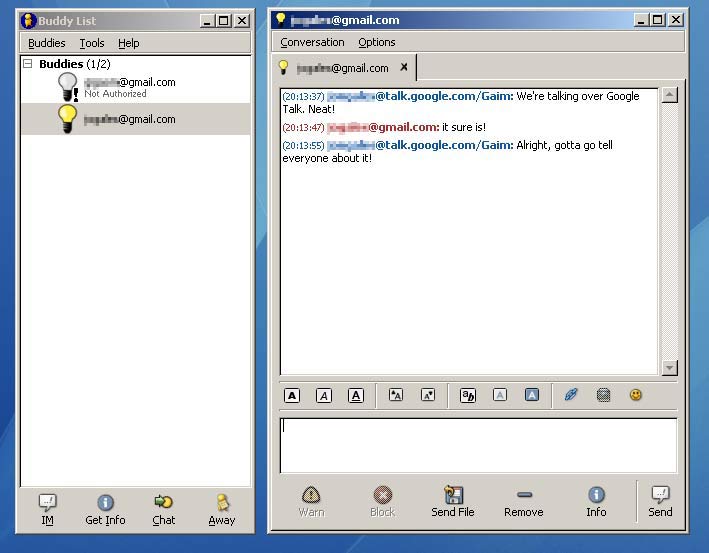Click the scroll up arrow in the chat history

click(669, 95)
